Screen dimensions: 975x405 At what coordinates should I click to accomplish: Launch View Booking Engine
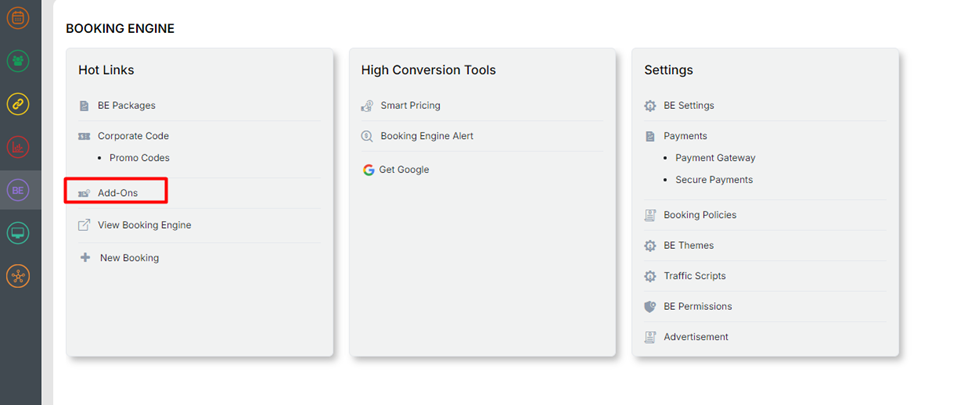(x=144, y=225)
